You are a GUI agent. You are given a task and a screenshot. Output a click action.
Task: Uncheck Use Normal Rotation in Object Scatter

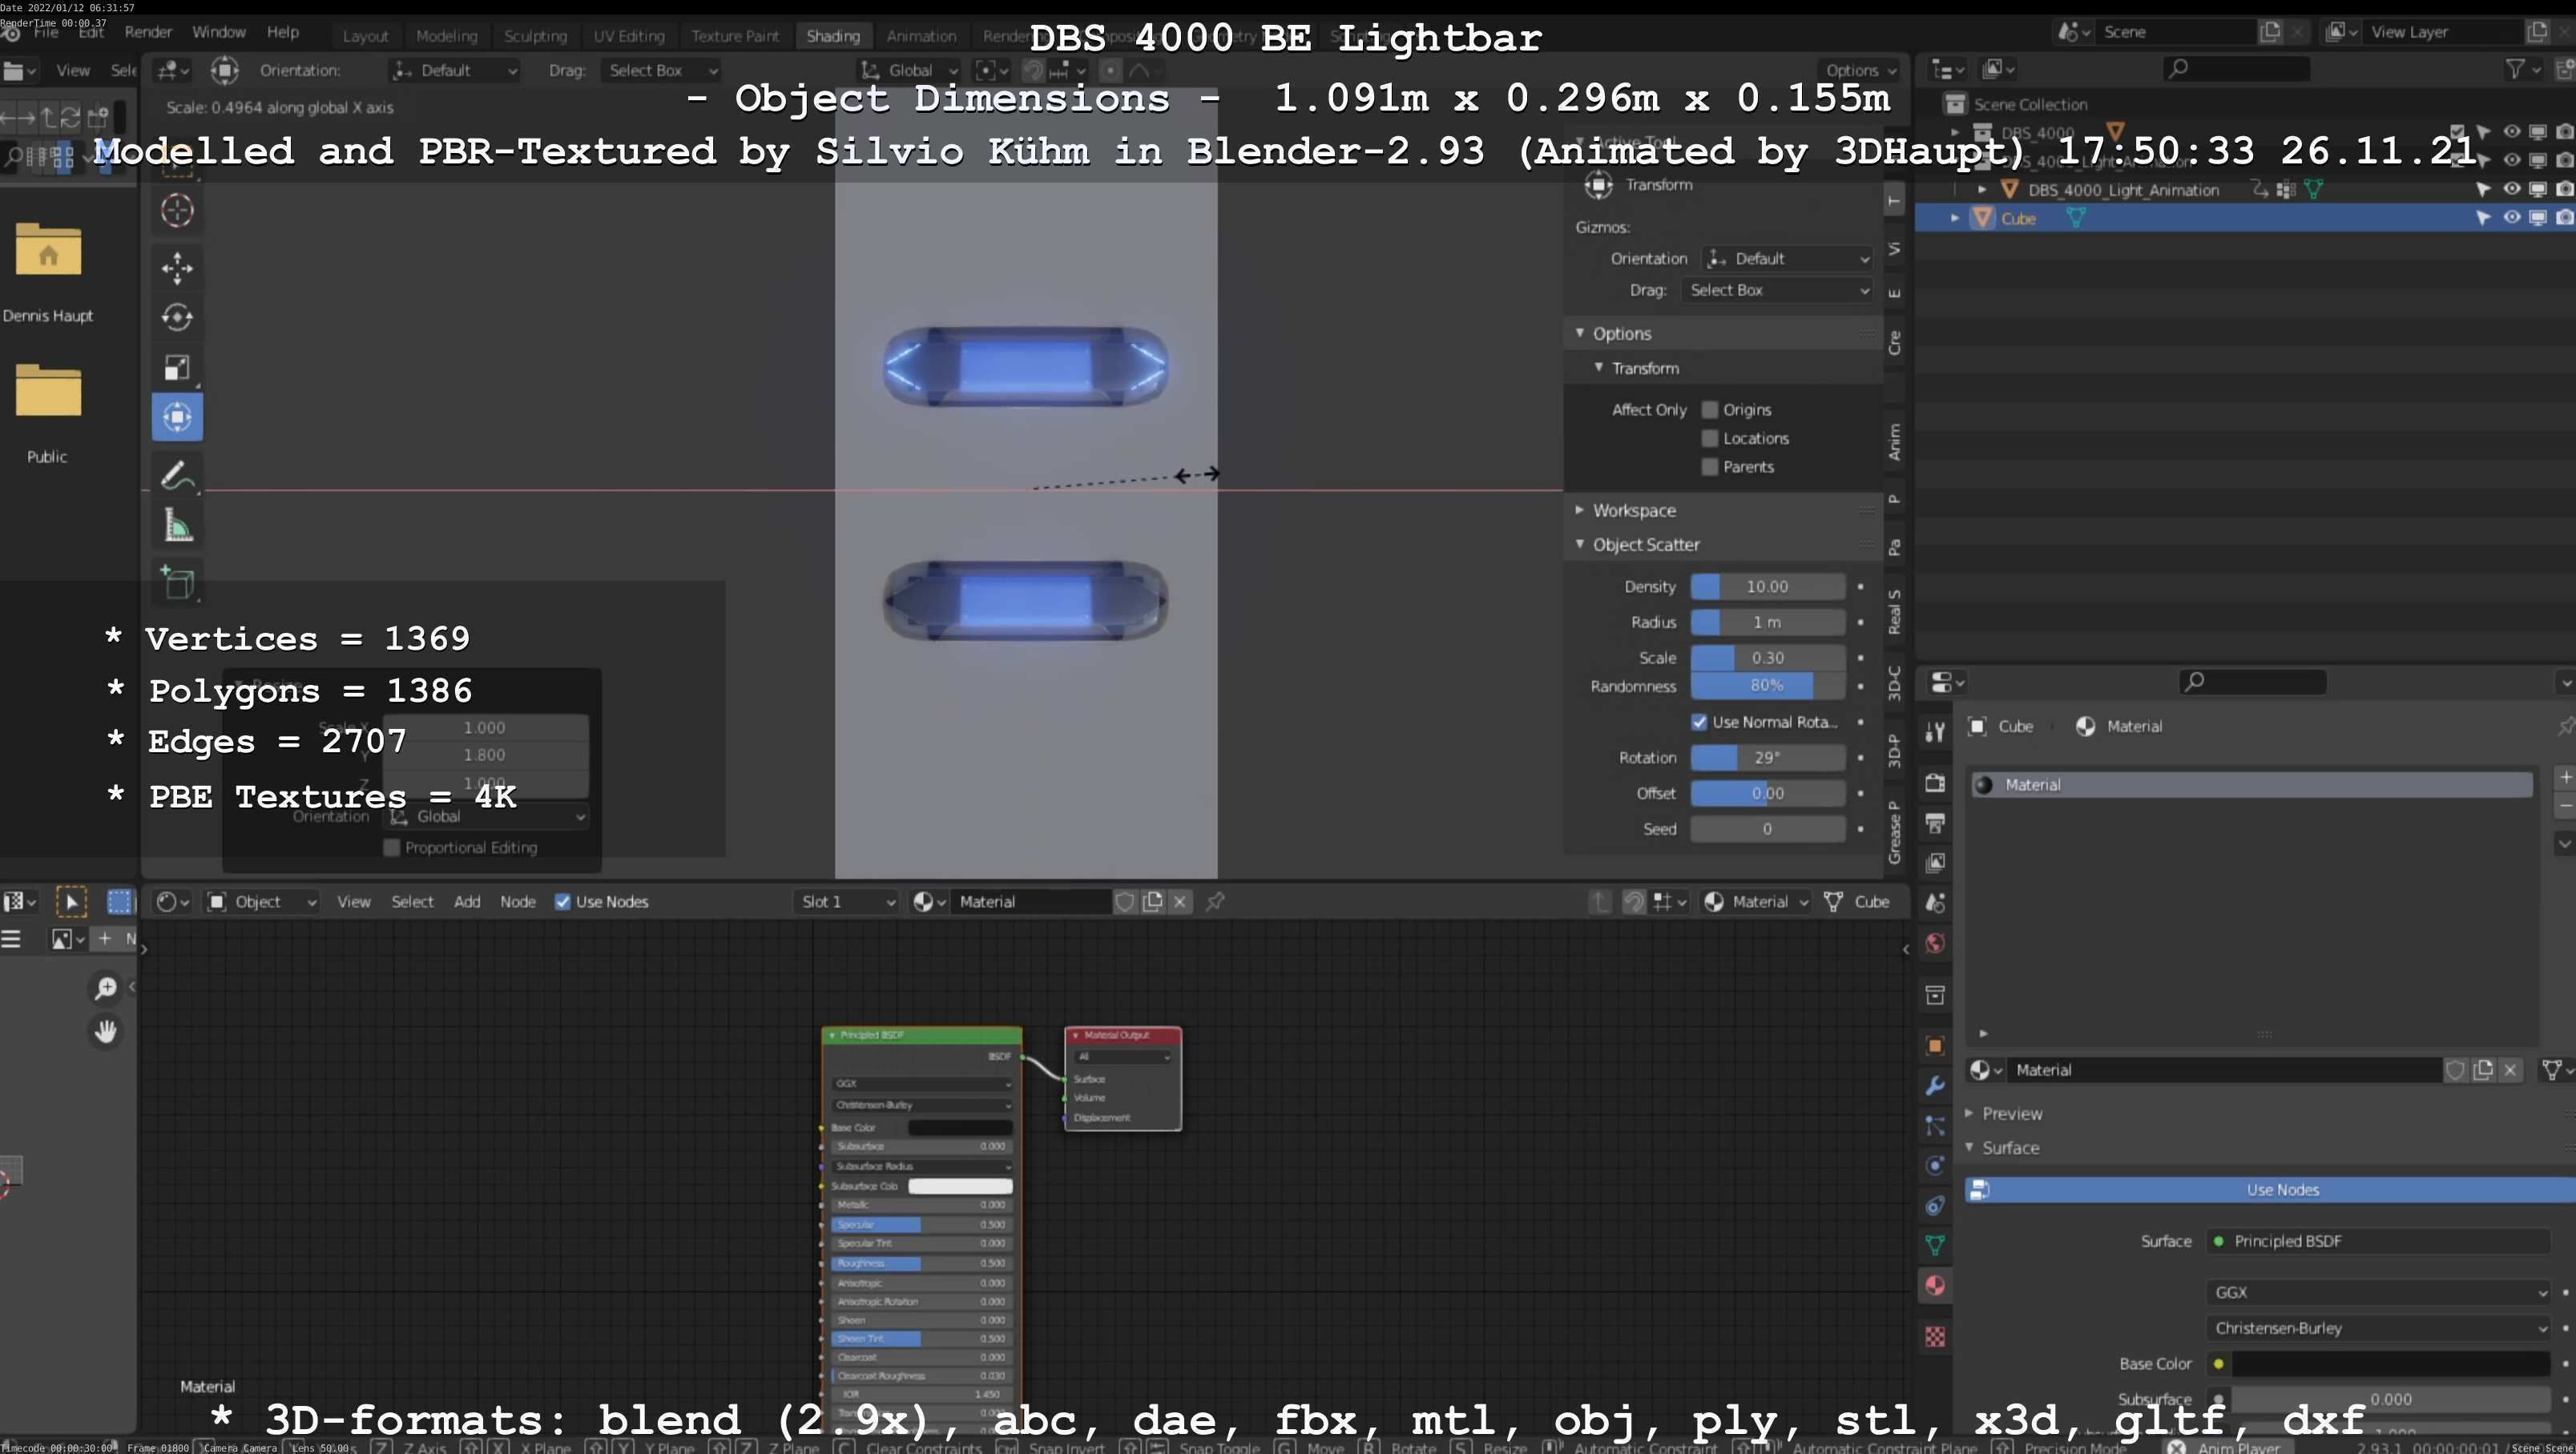[1699, 722]
